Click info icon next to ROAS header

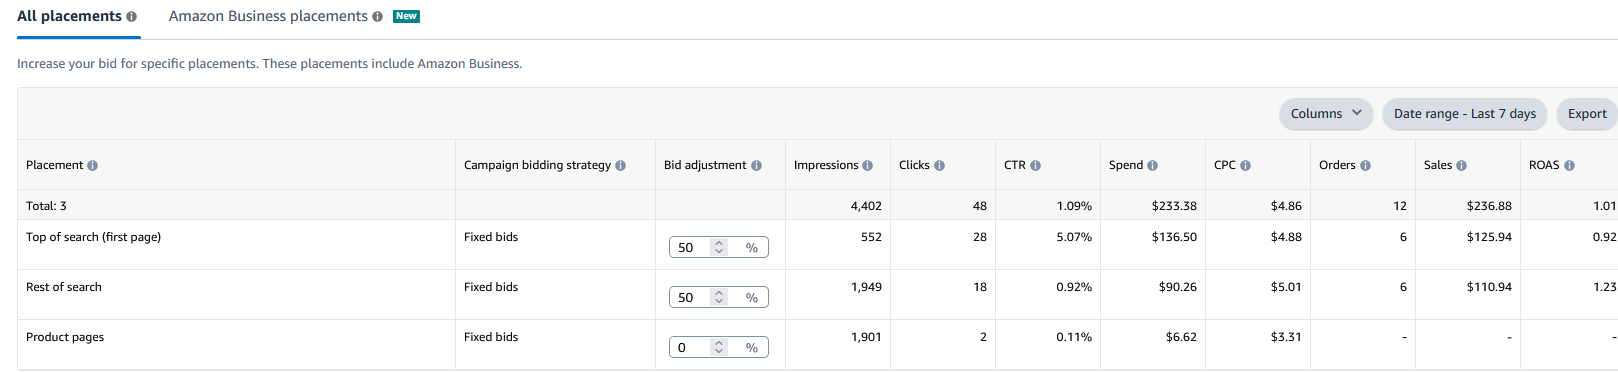point(1569,166)
